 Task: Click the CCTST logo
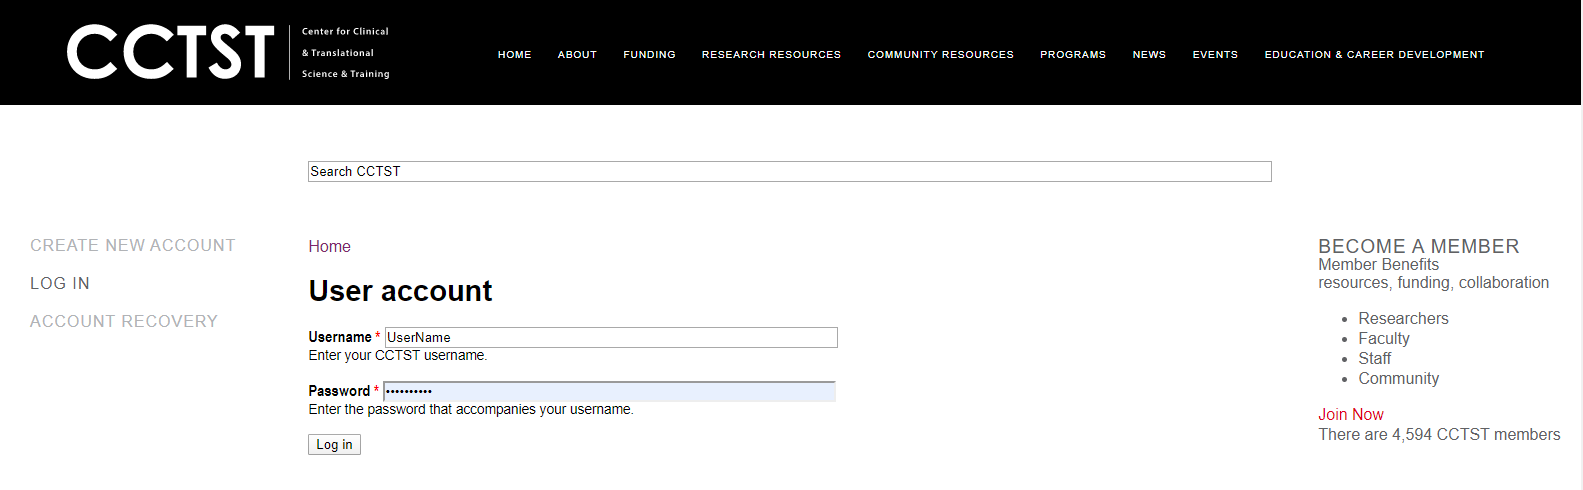tap(228, 52)
